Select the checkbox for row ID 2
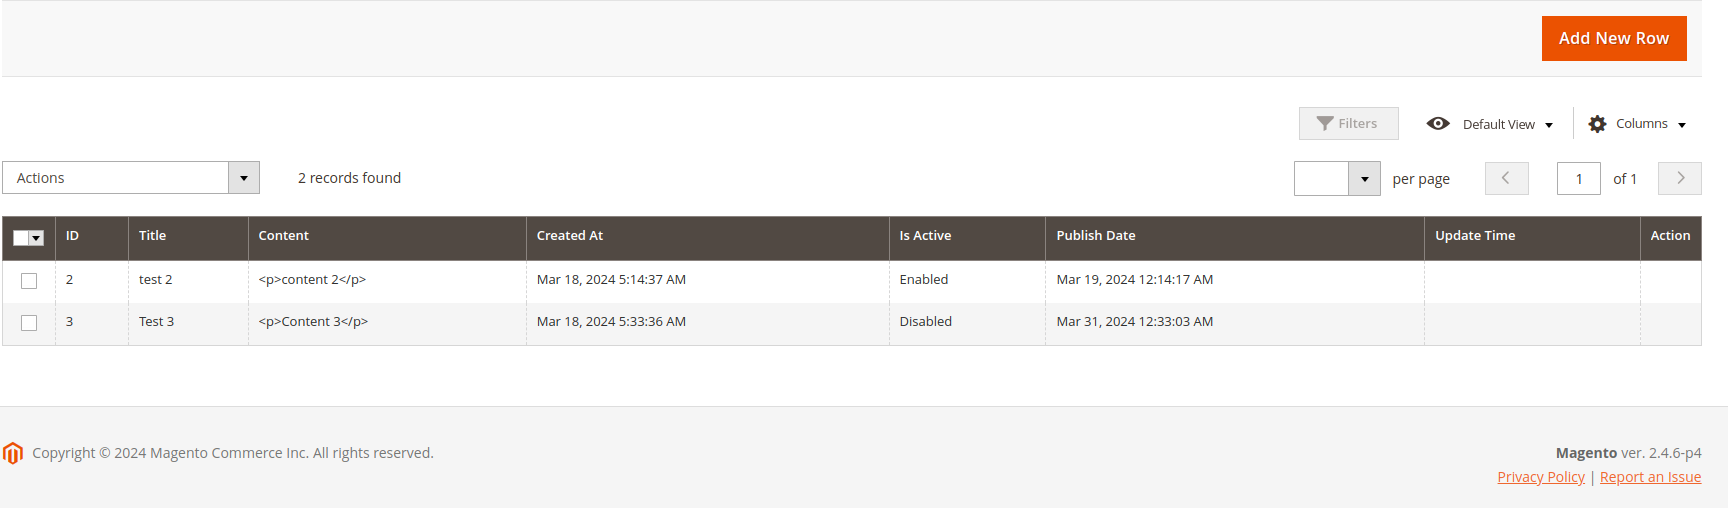 (29, 281)
